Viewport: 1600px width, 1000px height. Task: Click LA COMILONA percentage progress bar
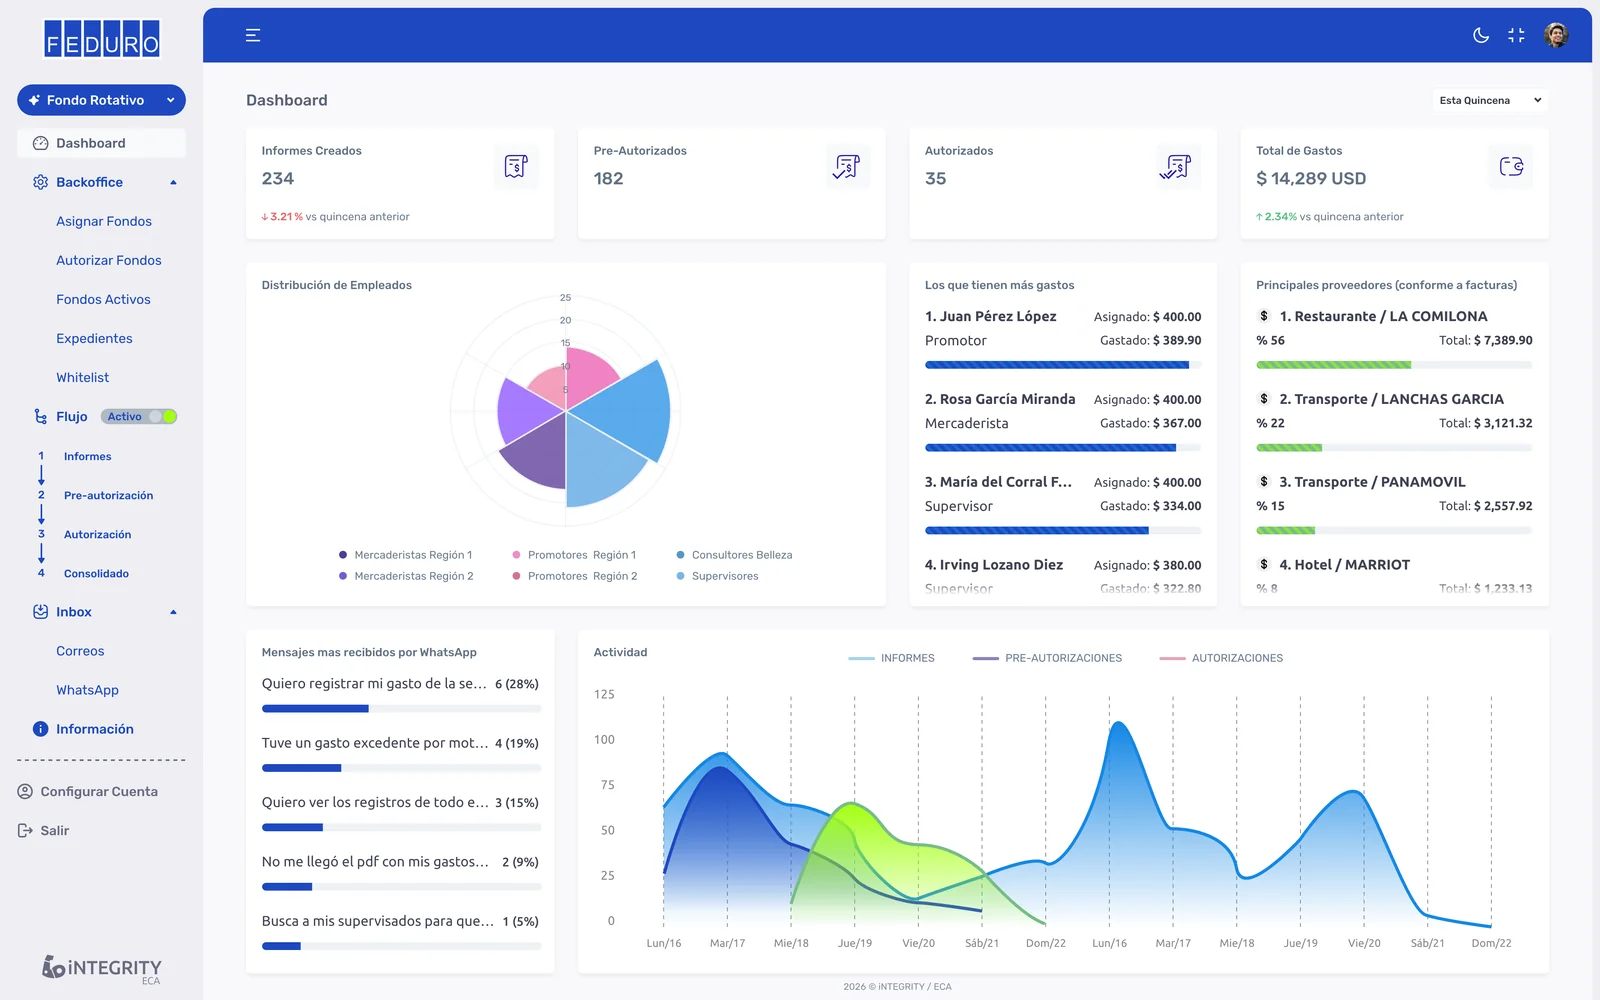(x=1394, y=365)
